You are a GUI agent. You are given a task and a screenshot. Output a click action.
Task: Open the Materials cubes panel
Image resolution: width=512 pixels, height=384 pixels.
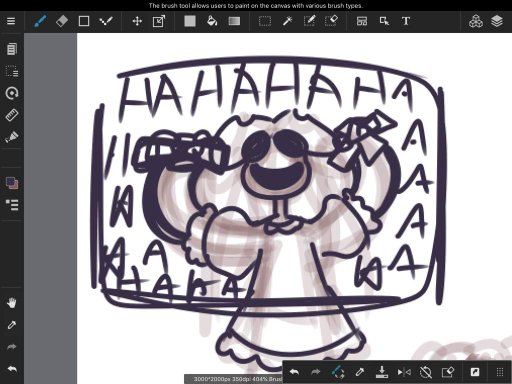point(476,21)
